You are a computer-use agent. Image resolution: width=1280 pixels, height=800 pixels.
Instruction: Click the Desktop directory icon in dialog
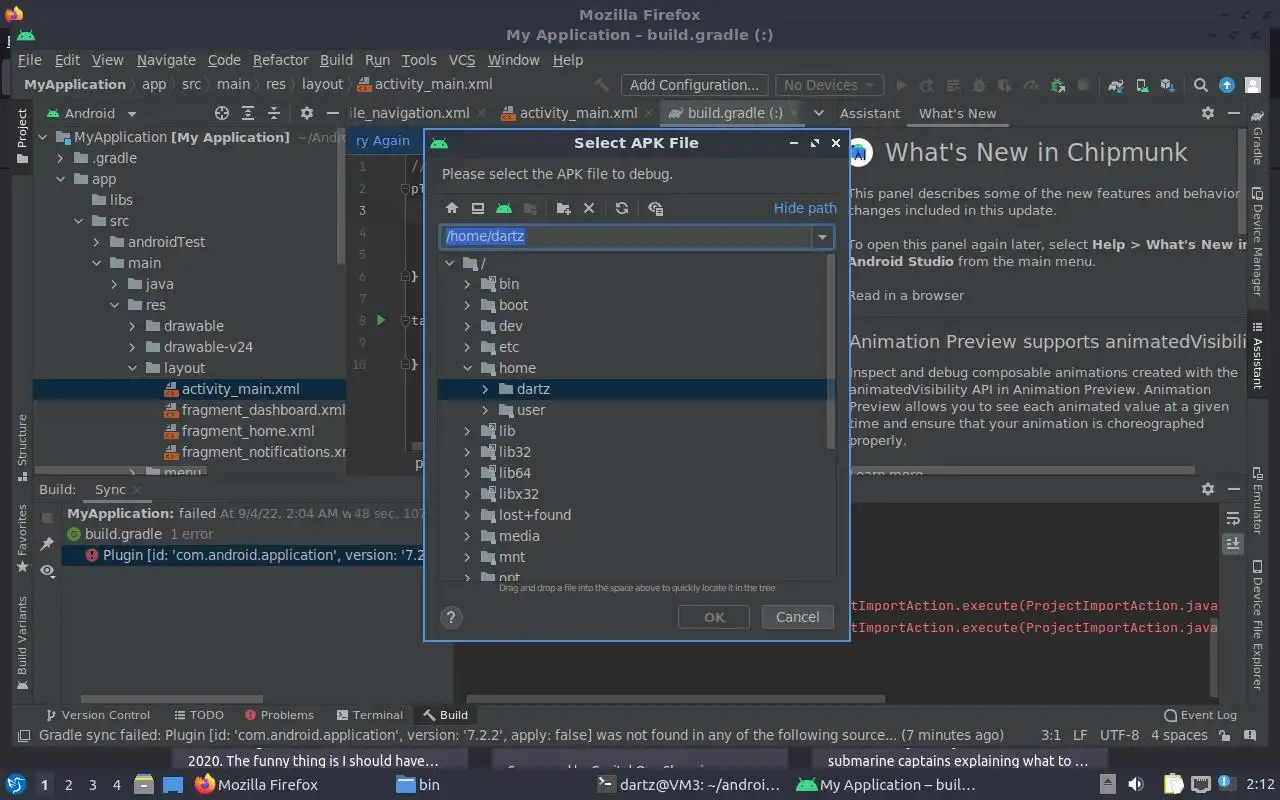click(478, 208)
